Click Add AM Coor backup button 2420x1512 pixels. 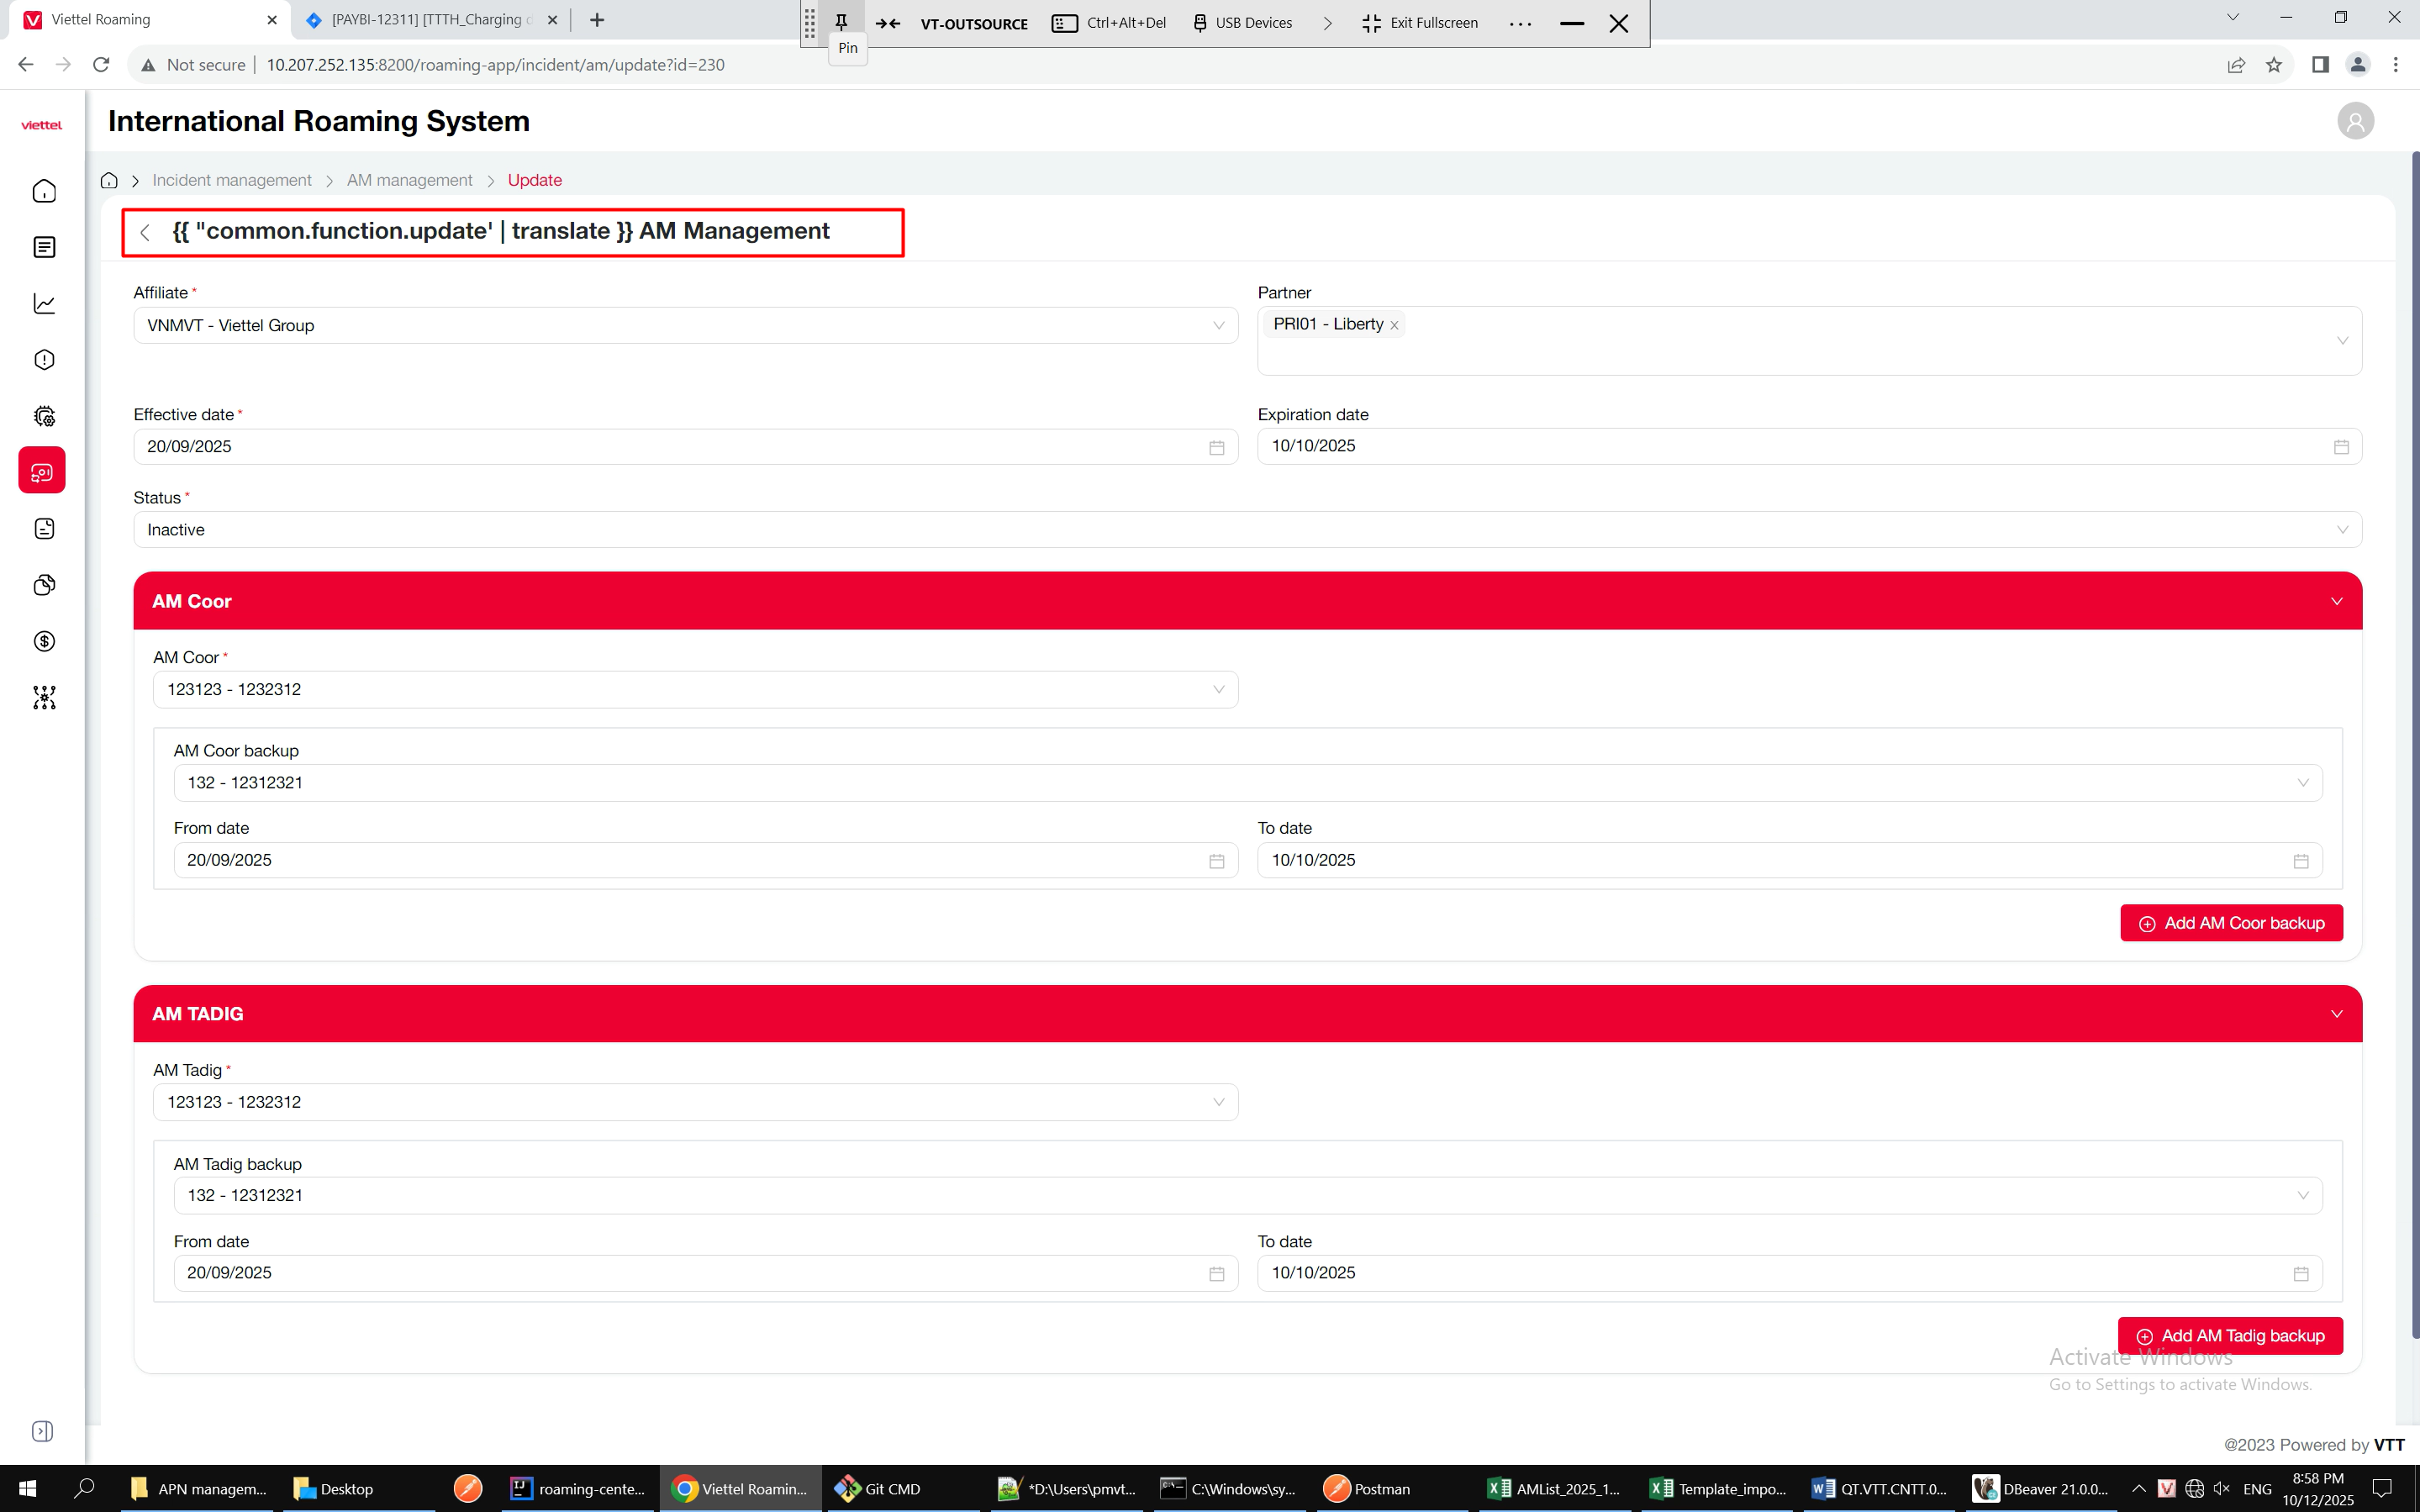2231,923
